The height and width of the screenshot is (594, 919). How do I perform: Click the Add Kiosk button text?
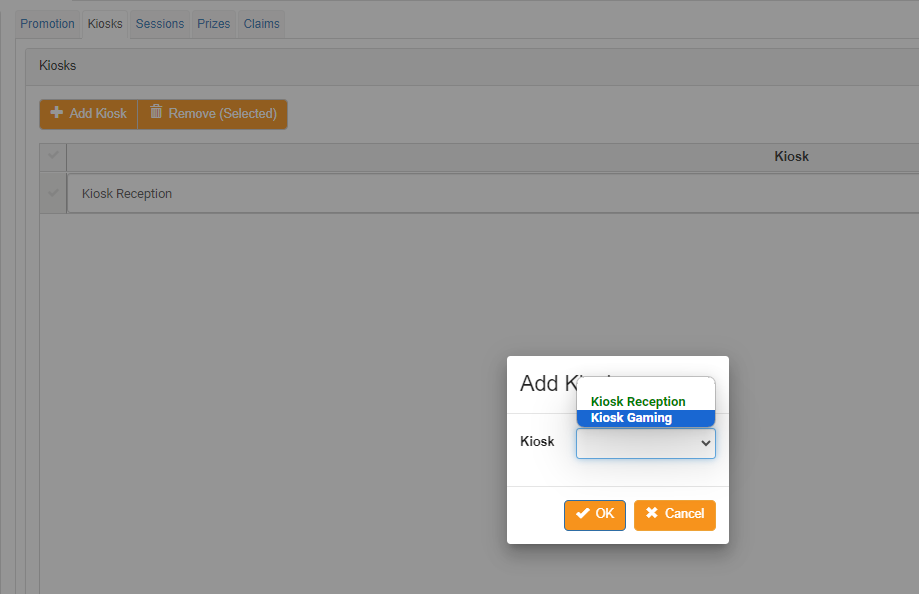98,114
